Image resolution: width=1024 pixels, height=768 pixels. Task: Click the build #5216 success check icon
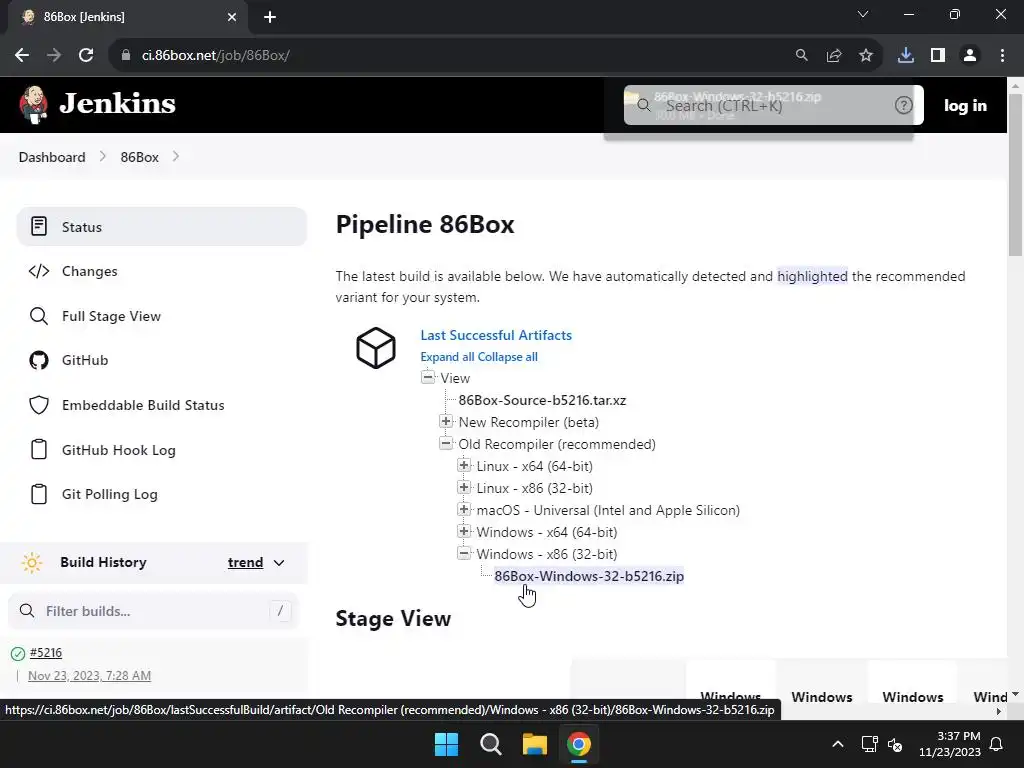point(18,653)
